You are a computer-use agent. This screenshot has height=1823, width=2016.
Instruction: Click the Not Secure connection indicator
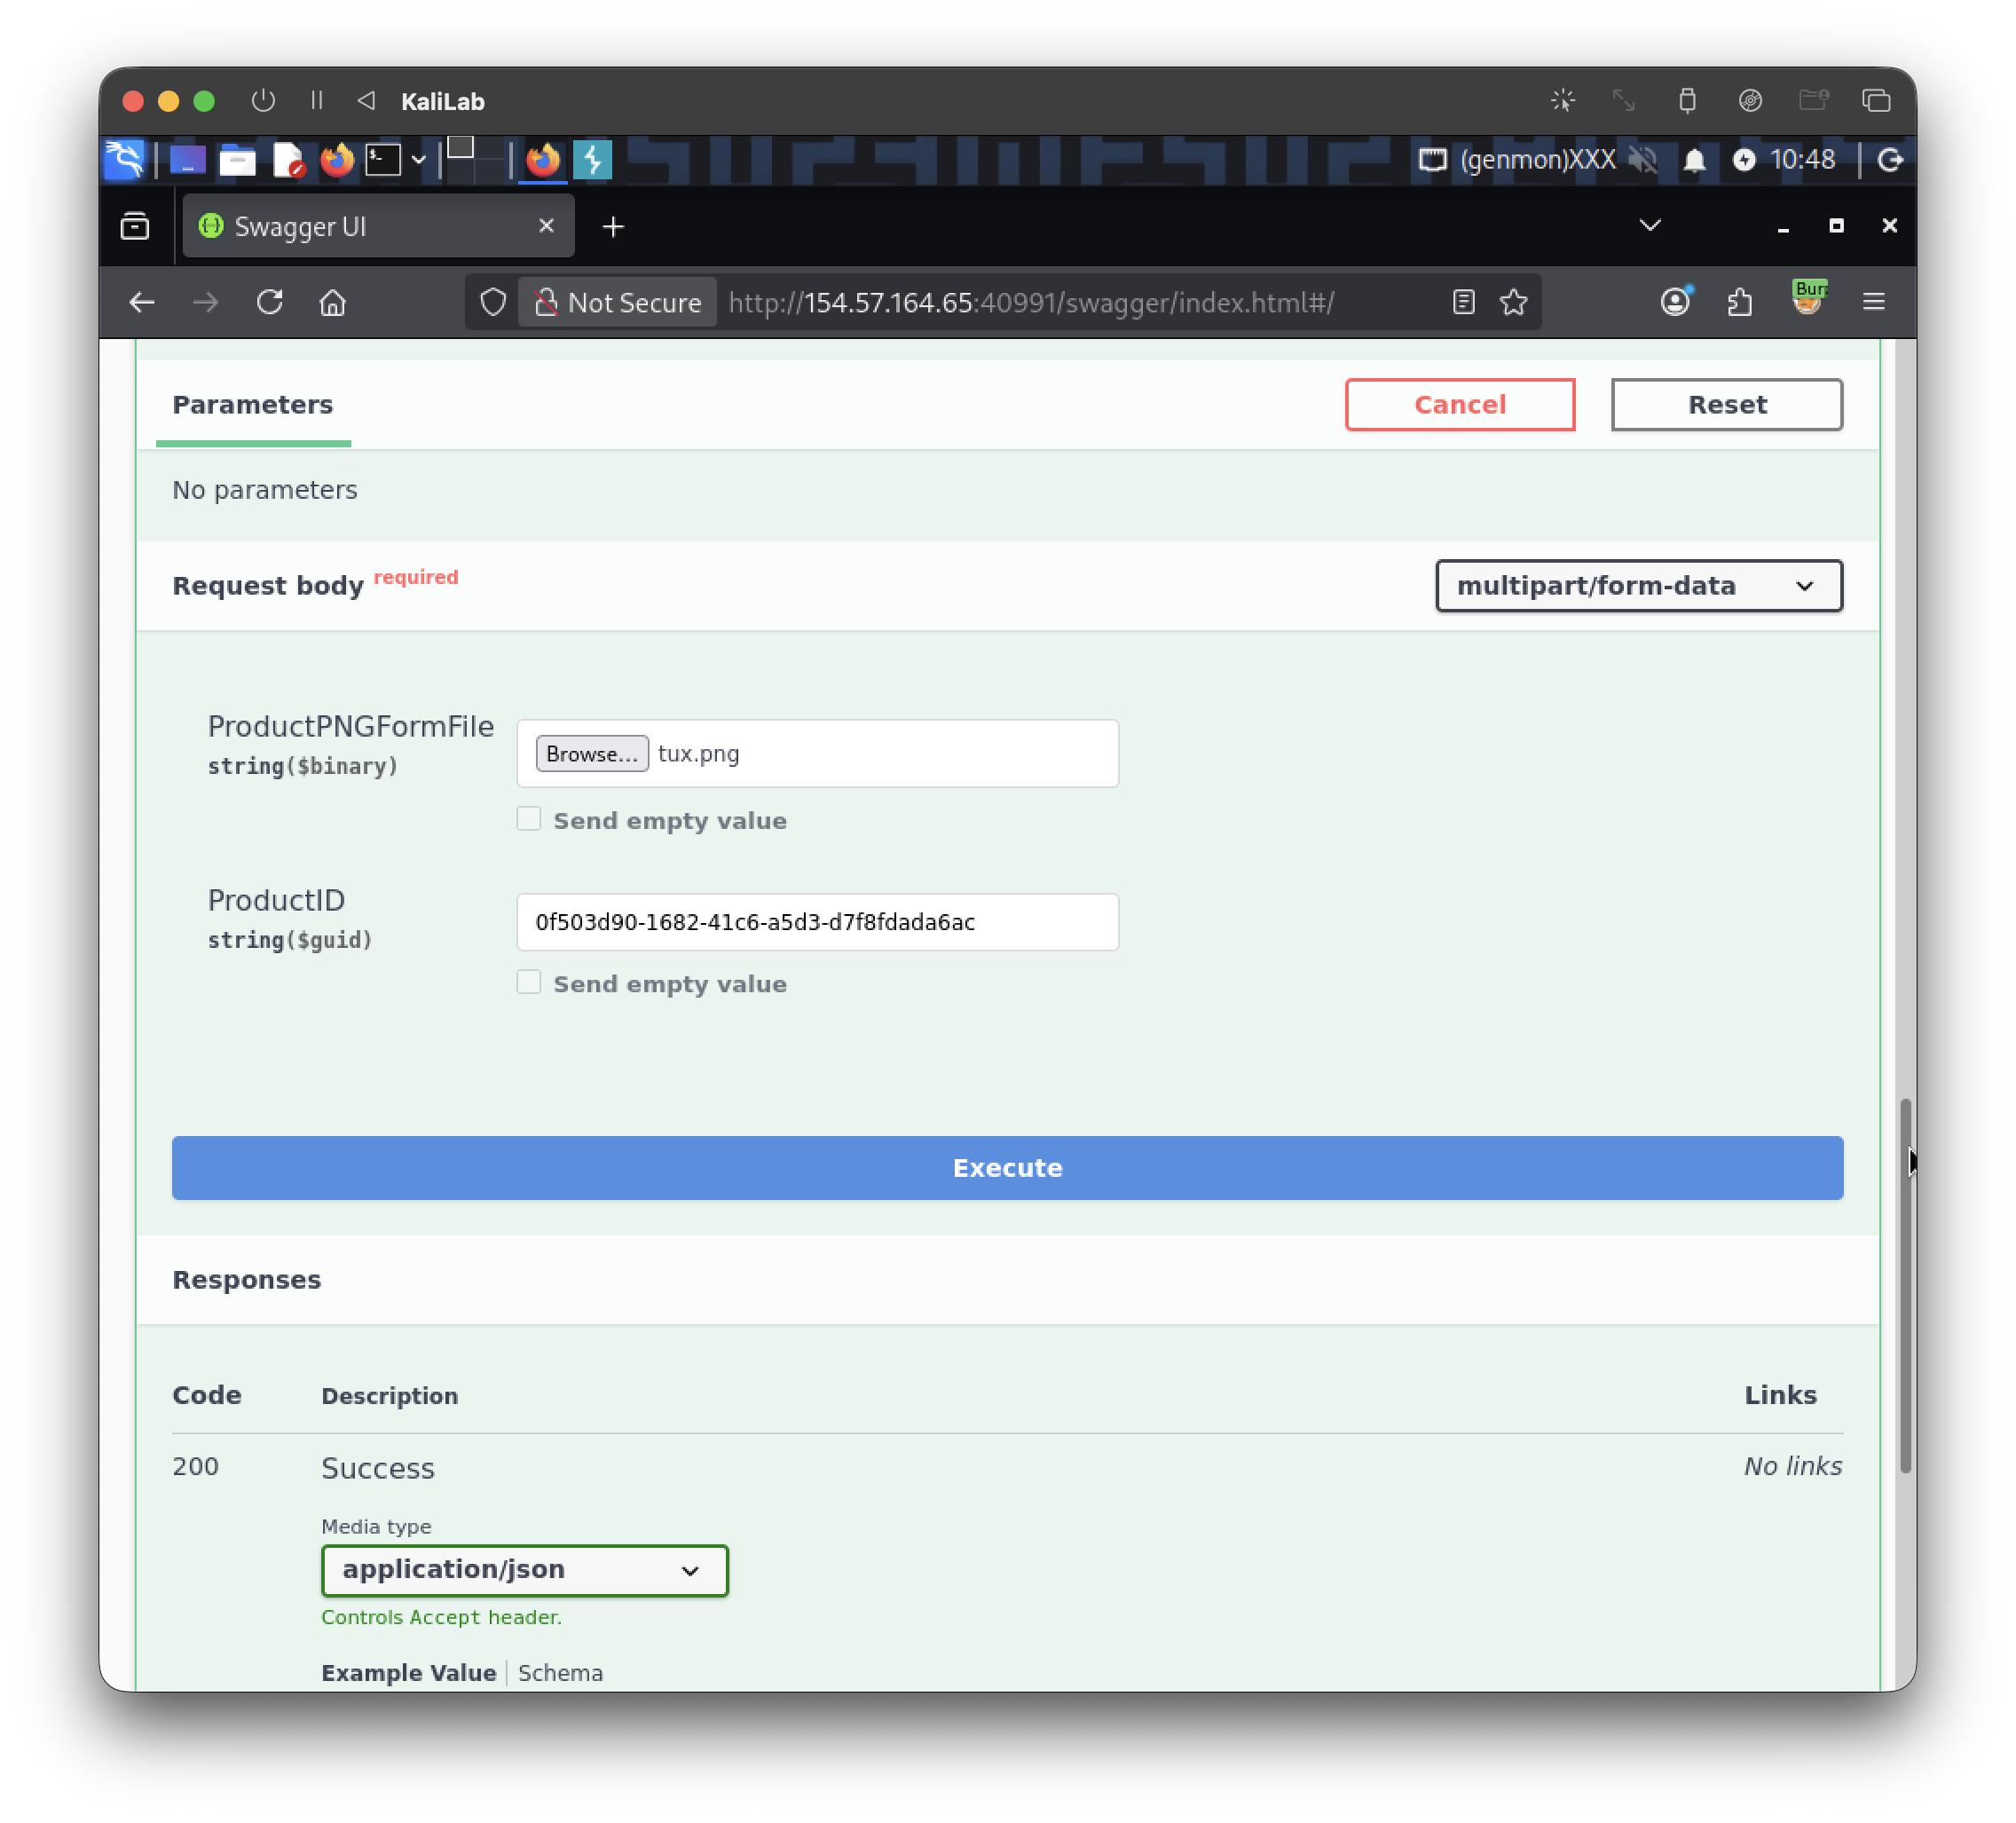coord(618,302)
